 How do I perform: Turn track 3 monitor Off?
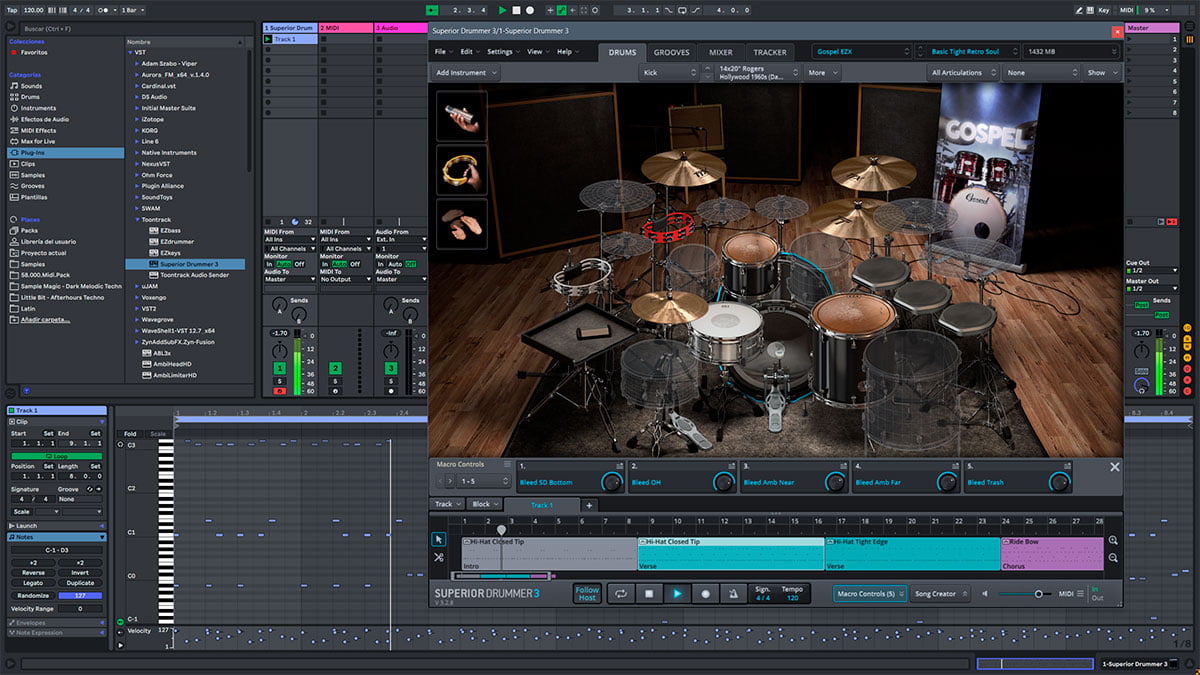pos(411,264)
